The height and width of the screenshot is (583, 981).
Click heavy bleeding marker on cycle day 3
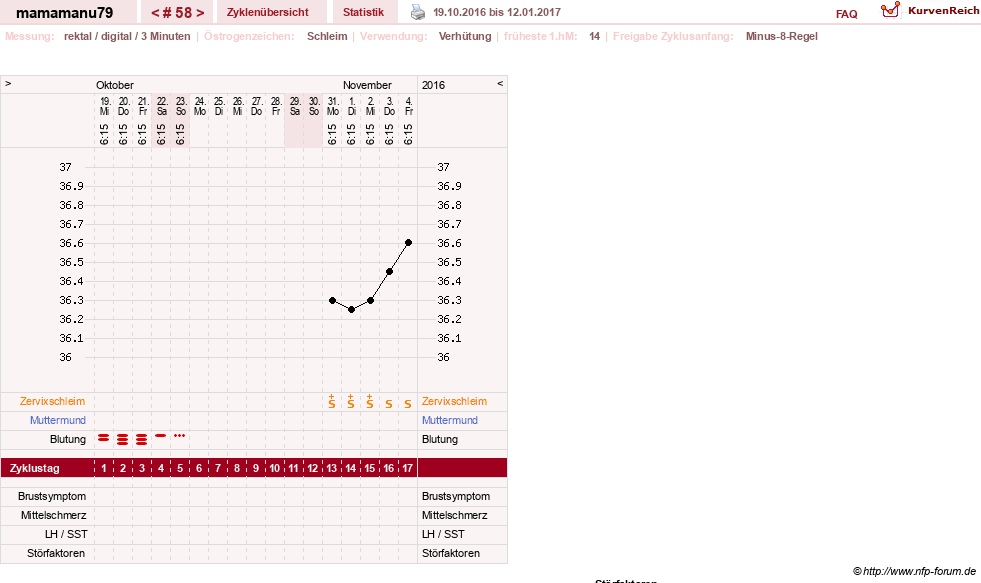coord(141,440)
